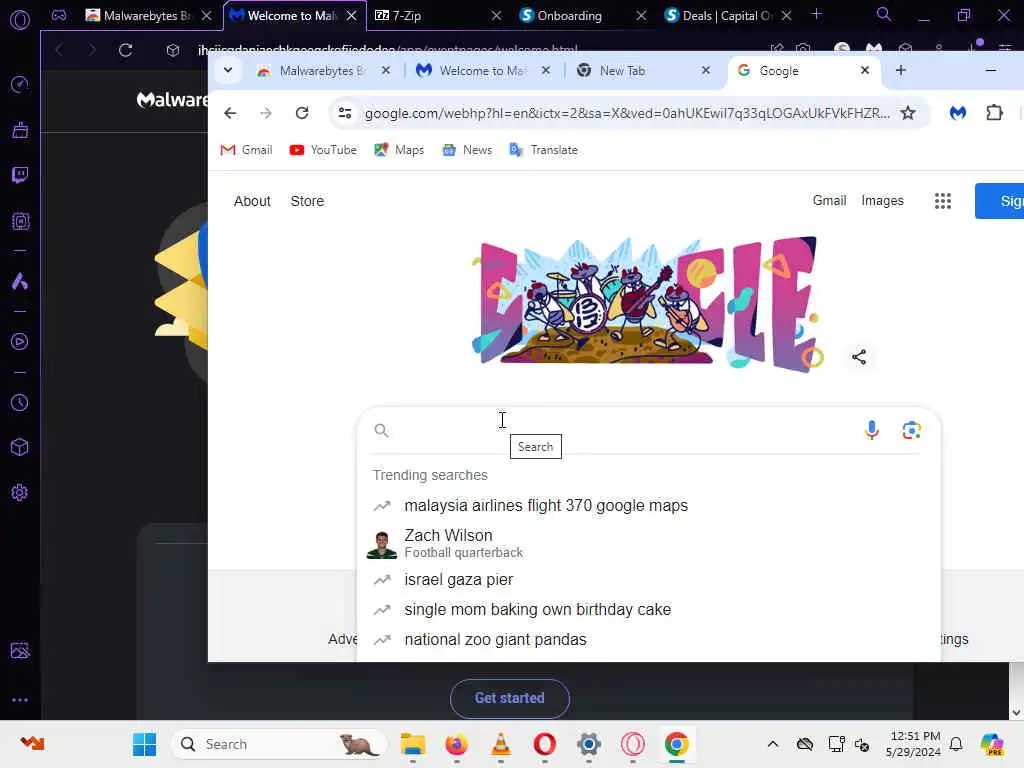Viewport: 1024px width, 768px height.
Task: Click Images link on Google page
Action: 882,200
